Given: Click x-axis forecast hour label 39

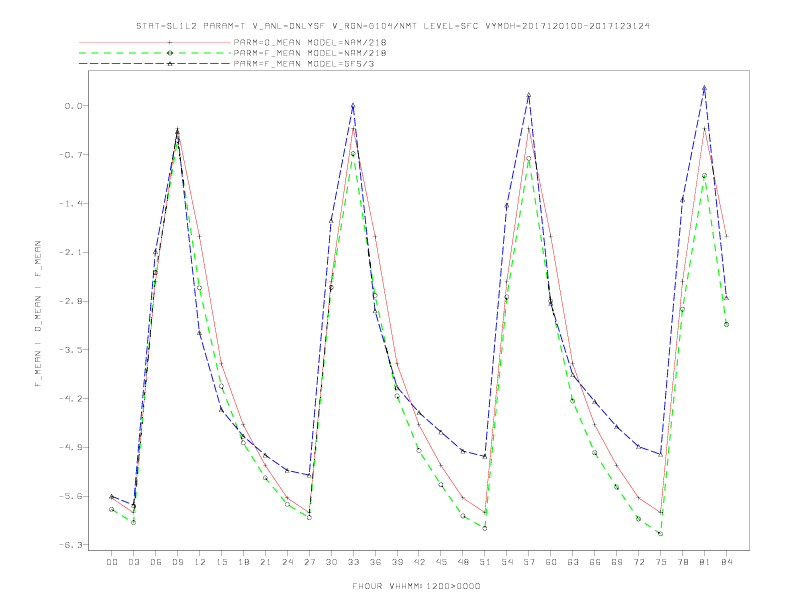Looking at the screenshot, I should pyautogui.click(x=397, y=562).
